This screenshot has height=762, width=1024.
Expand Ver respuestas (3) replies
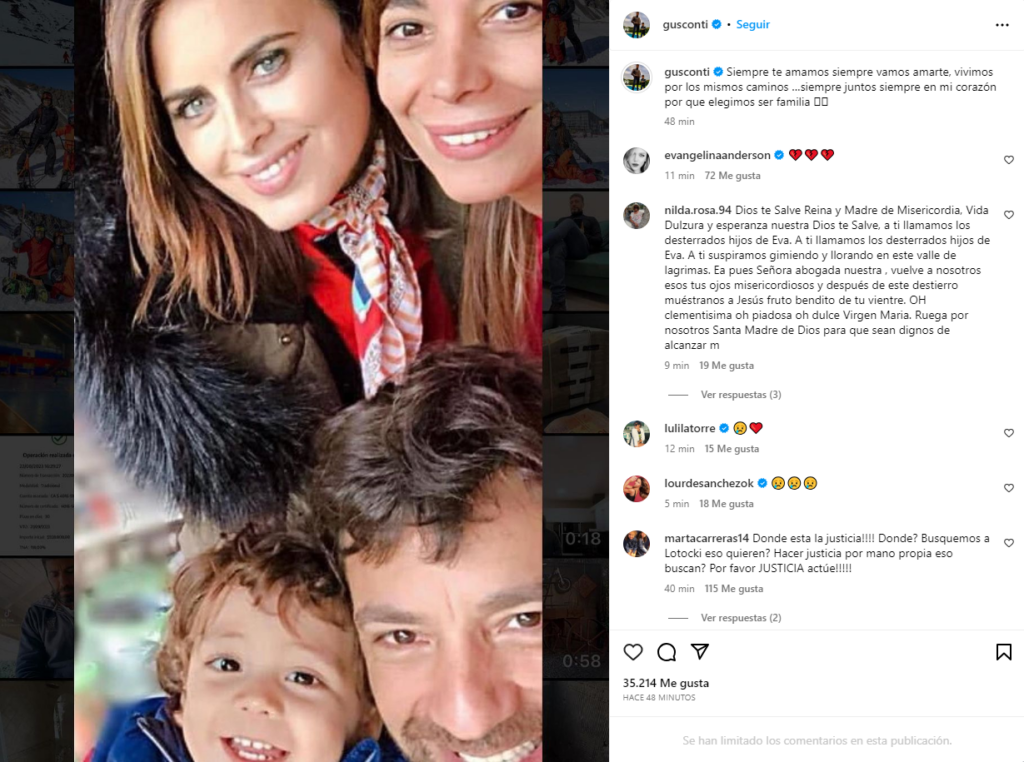pyautogui.click(x=741, y=394)
